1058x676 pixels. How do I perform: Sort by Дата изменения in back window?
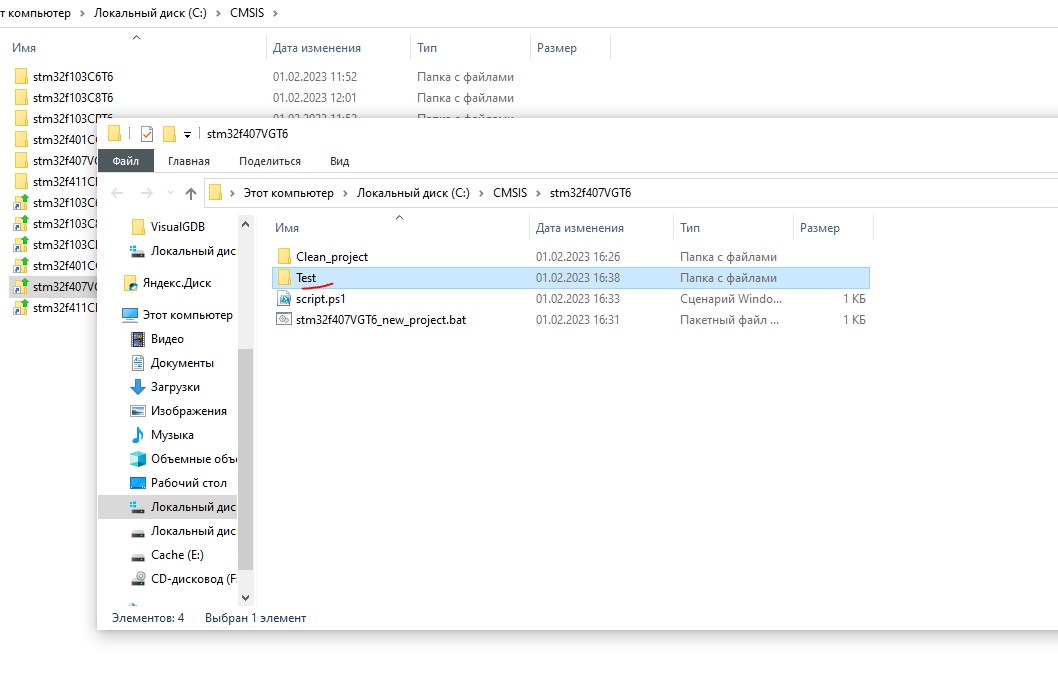pos(338,48)
